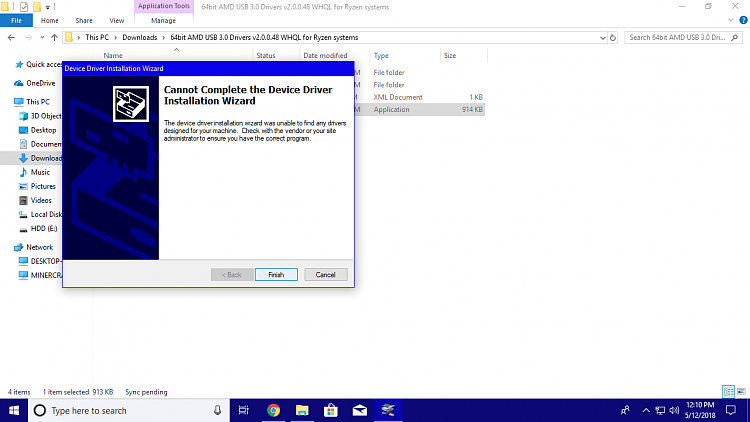The height and width of the screenshot is (422, 750).
Task: Open the taskbar clock and date
Action: (700, 411)
